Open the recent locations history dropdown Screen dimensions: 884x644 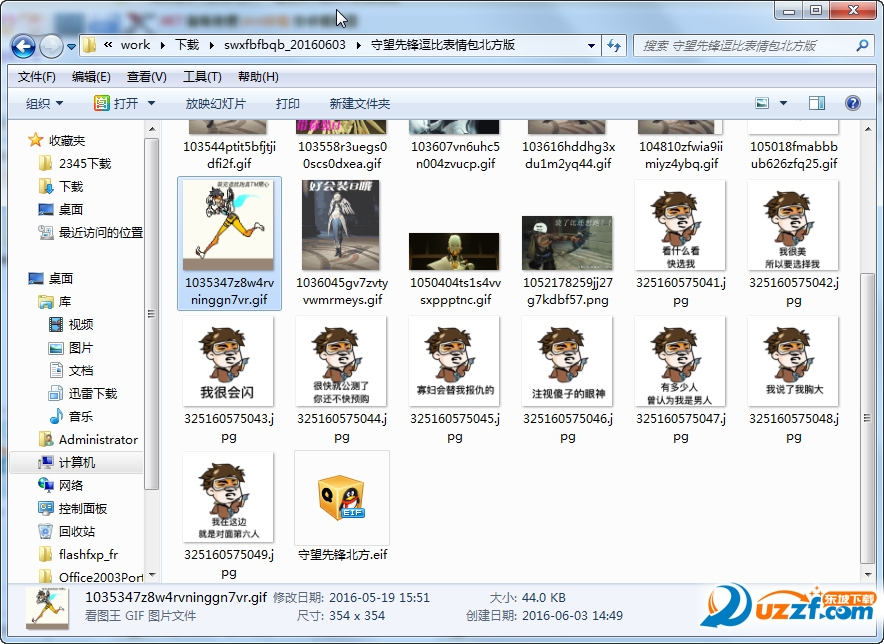point(71,47)
